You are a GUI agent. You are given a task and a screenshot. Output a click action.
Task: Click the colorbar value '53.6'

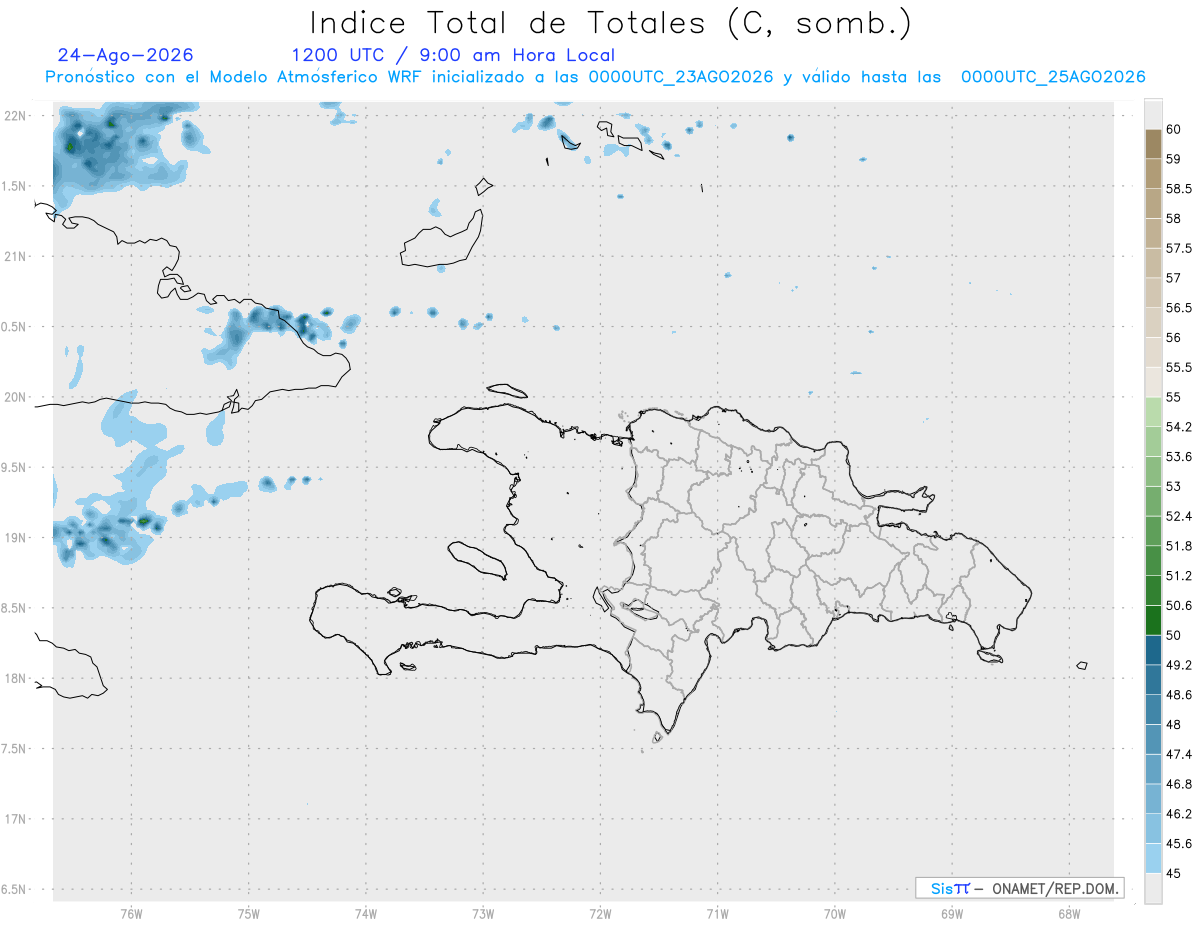point(1179,457)
